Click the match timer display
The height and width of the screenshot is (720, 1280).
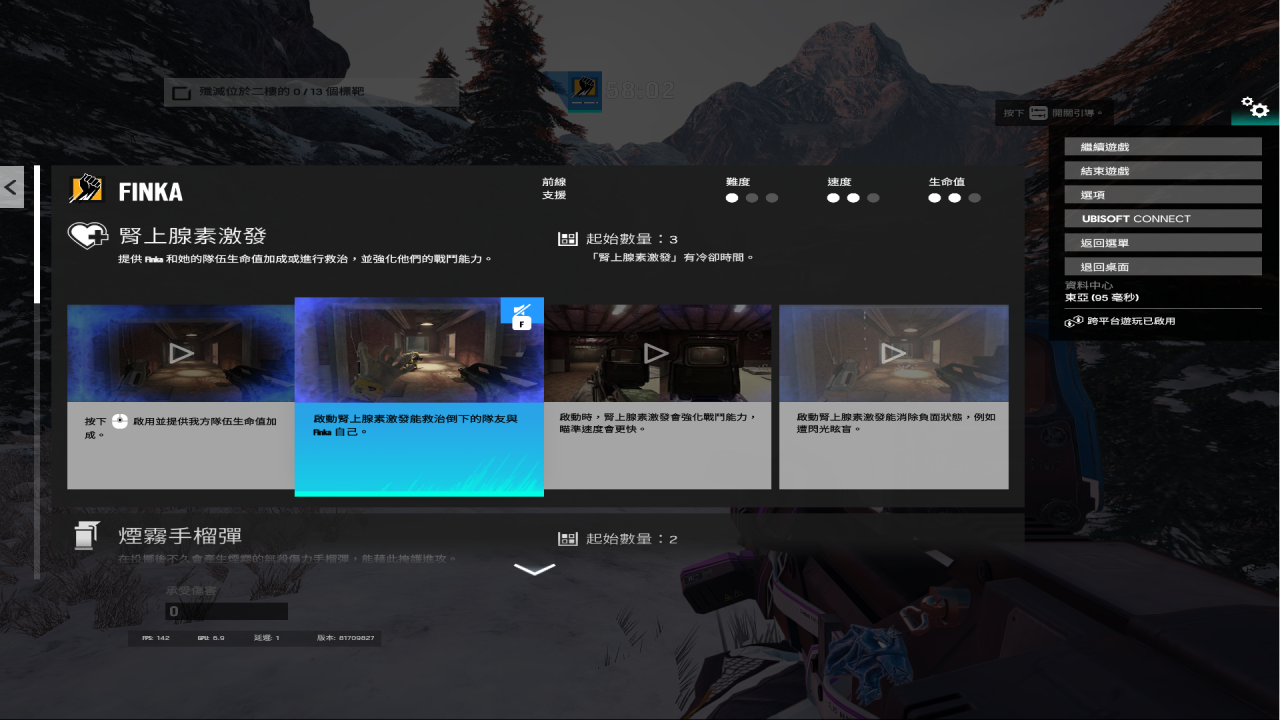point(641,91)
